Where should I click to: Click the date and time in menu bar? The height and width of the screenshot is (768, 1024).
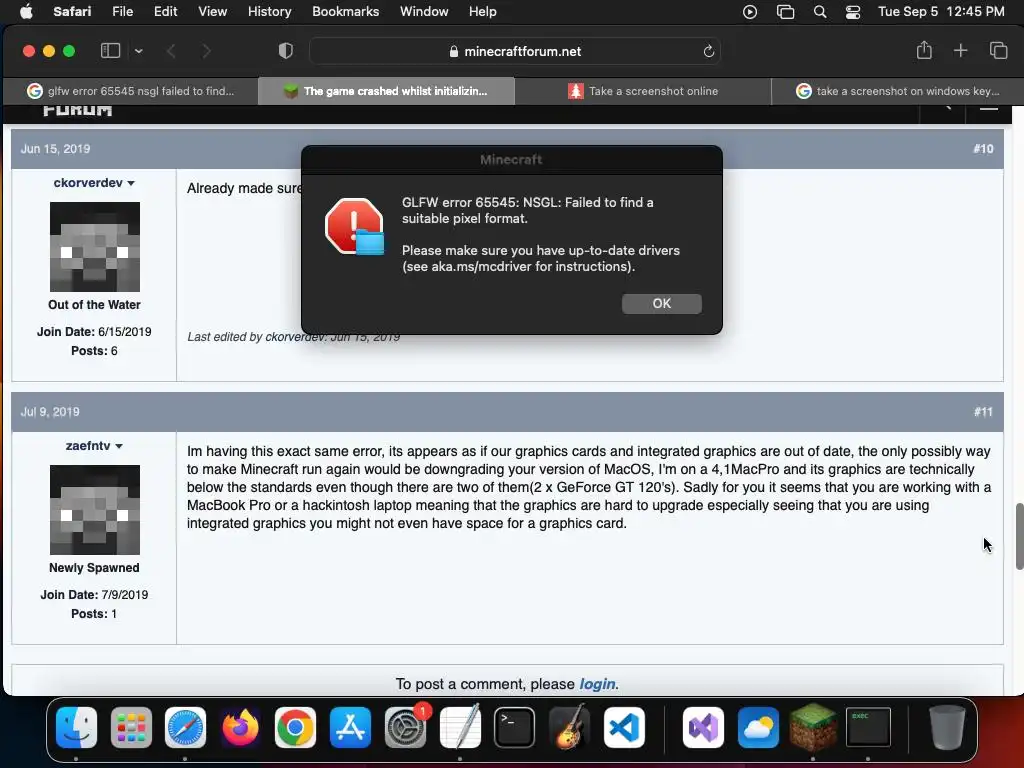[x=941, y=12]
